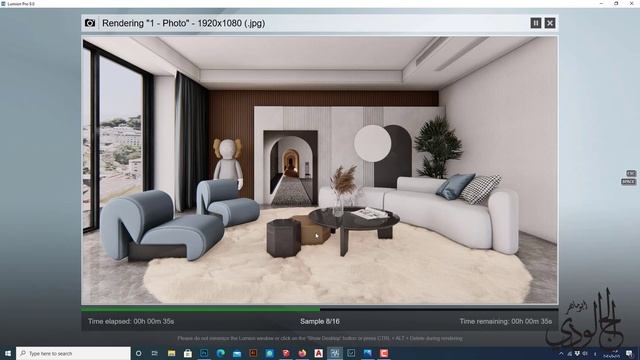Restore down the Lumion Pro window
Screen dimensions: 640x360
[x=616, y=3]
